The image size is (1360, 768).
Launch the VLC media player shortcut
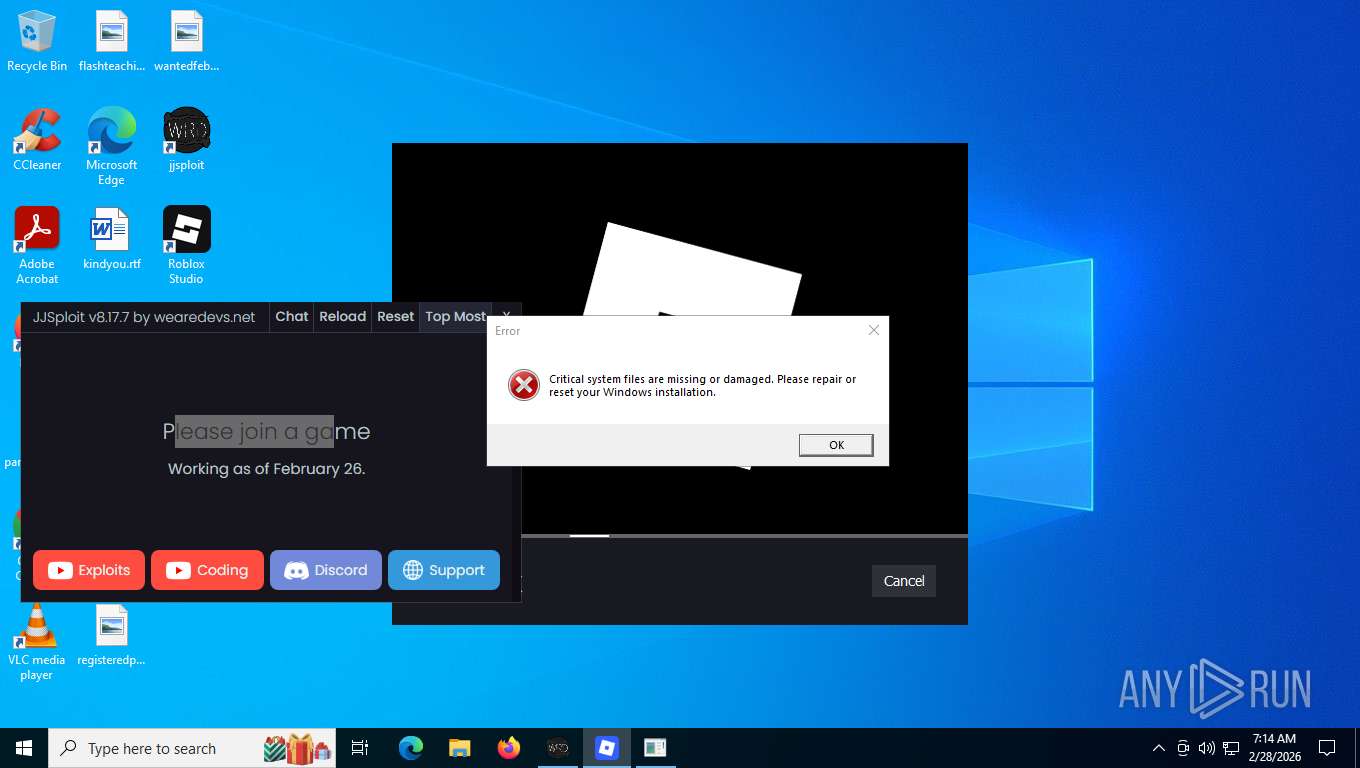[37, 641]
